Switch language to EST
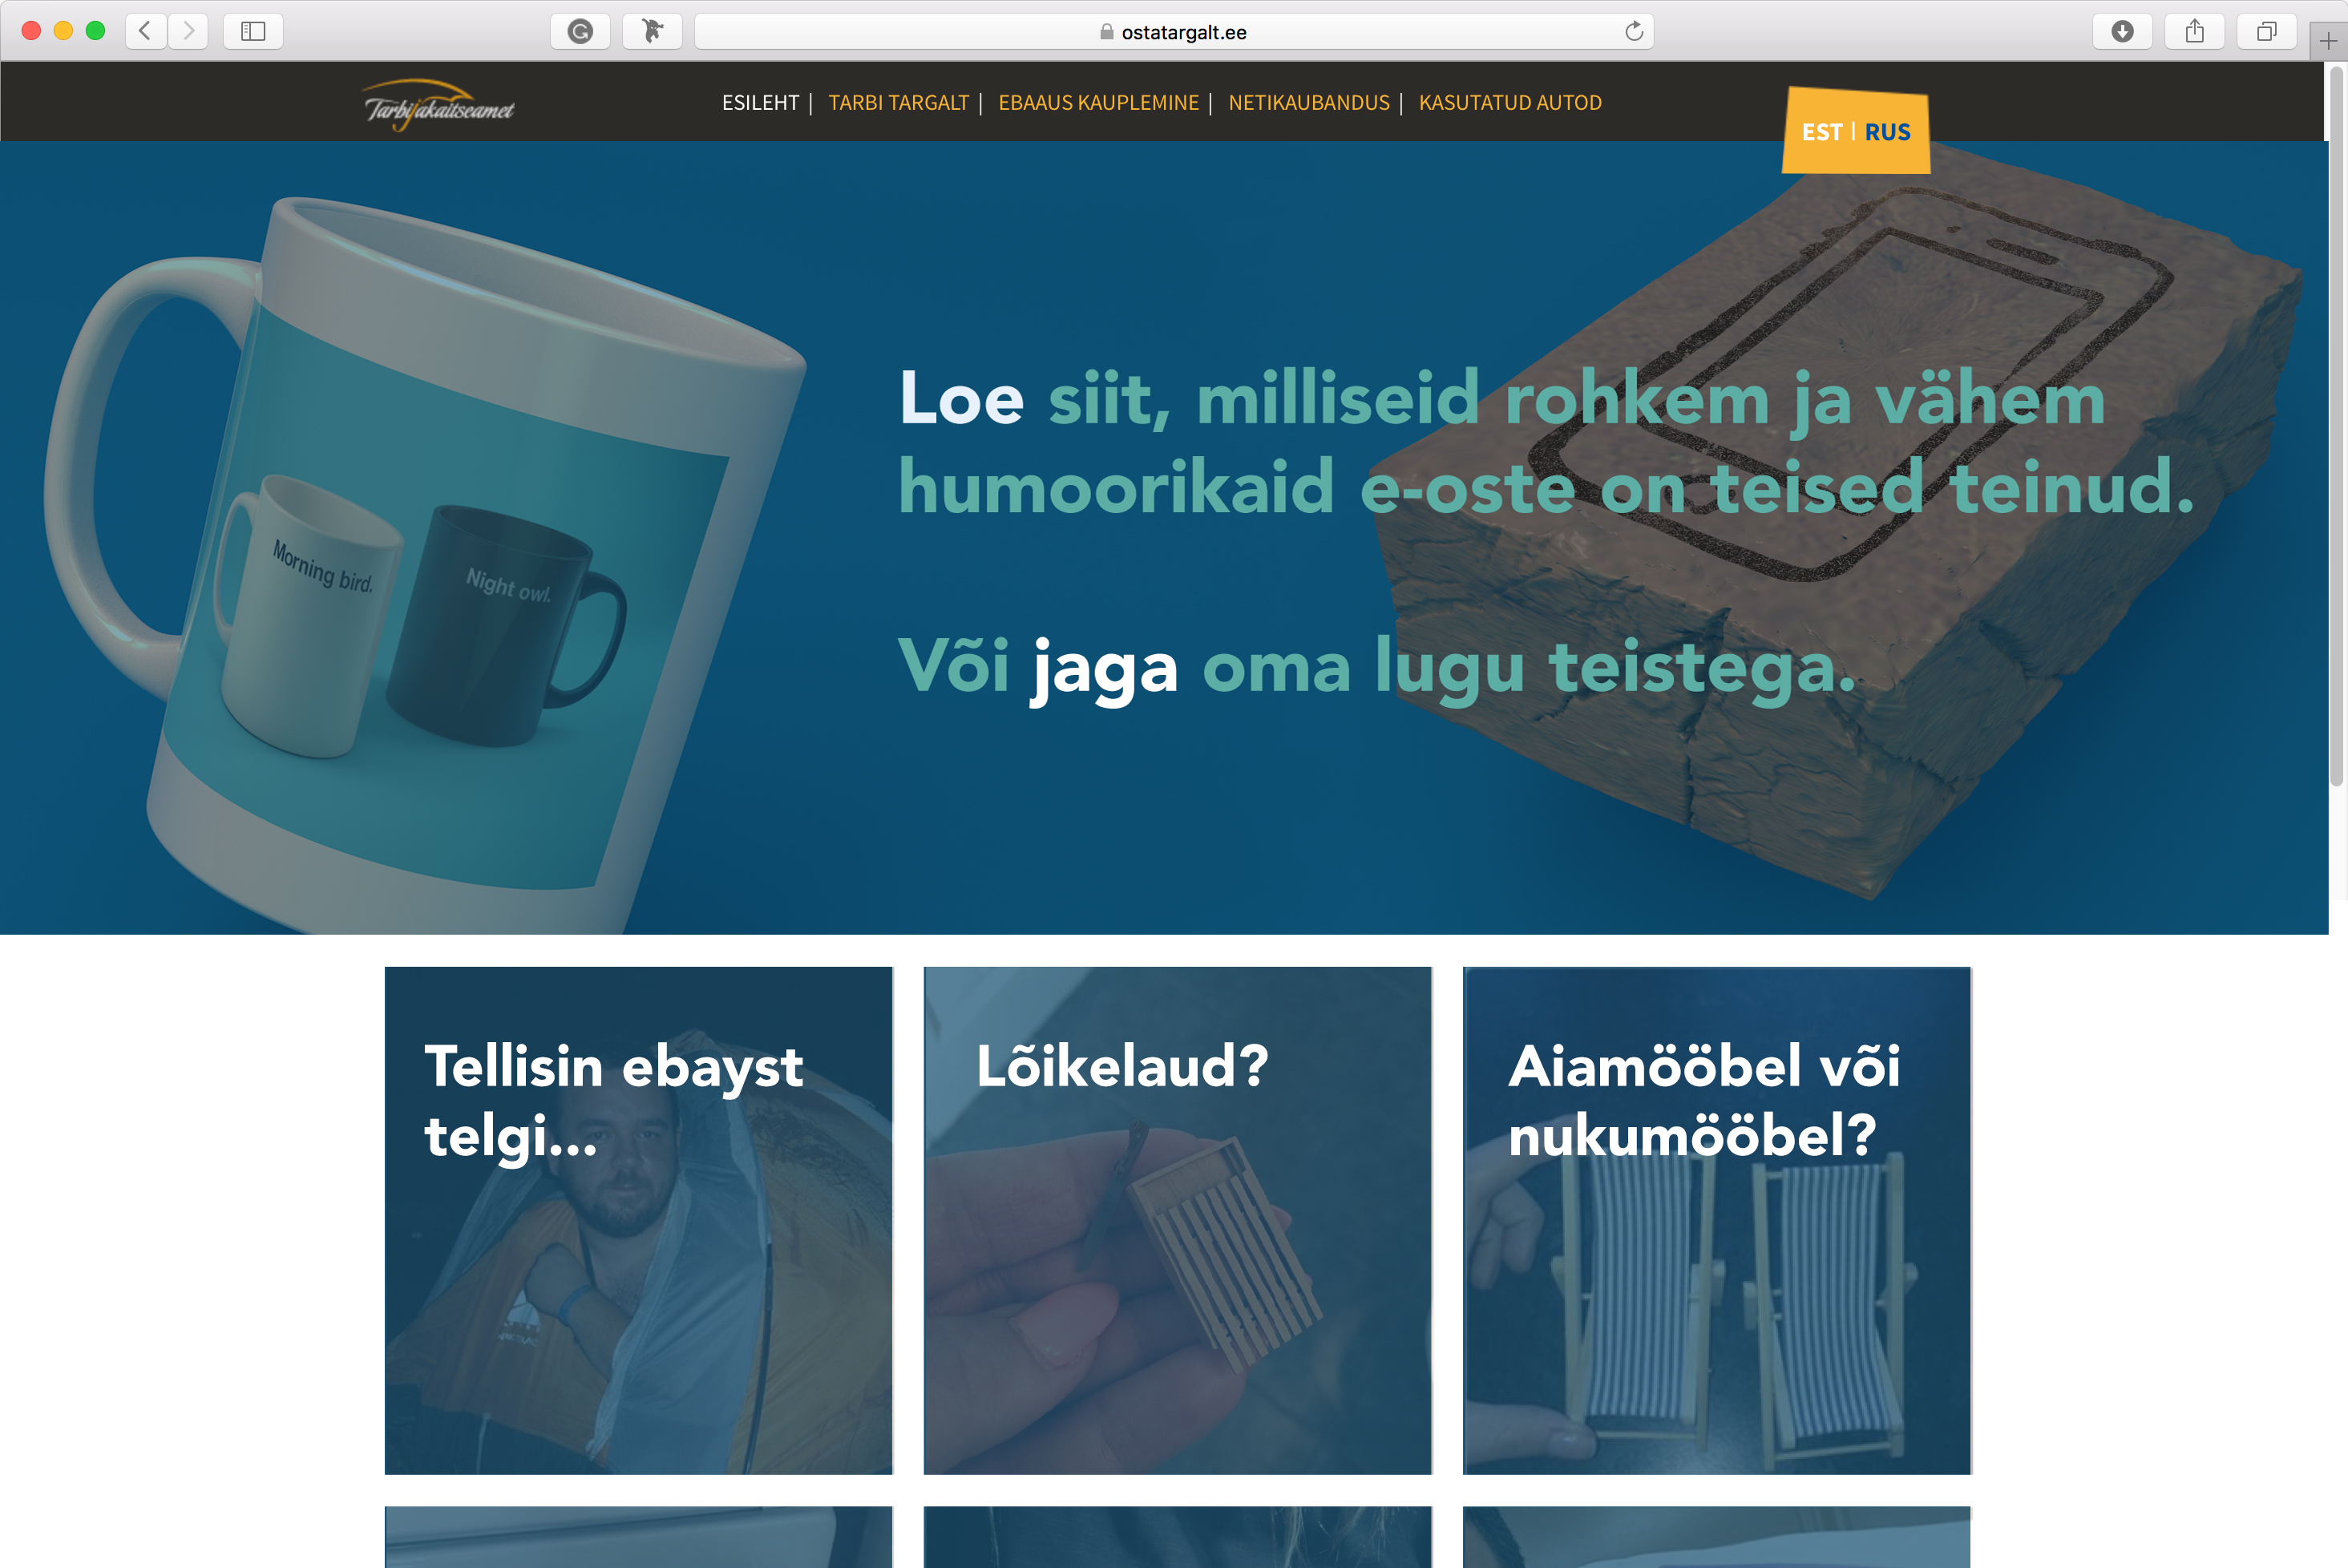2348x1568 pixels. (x=1821, y=132)
